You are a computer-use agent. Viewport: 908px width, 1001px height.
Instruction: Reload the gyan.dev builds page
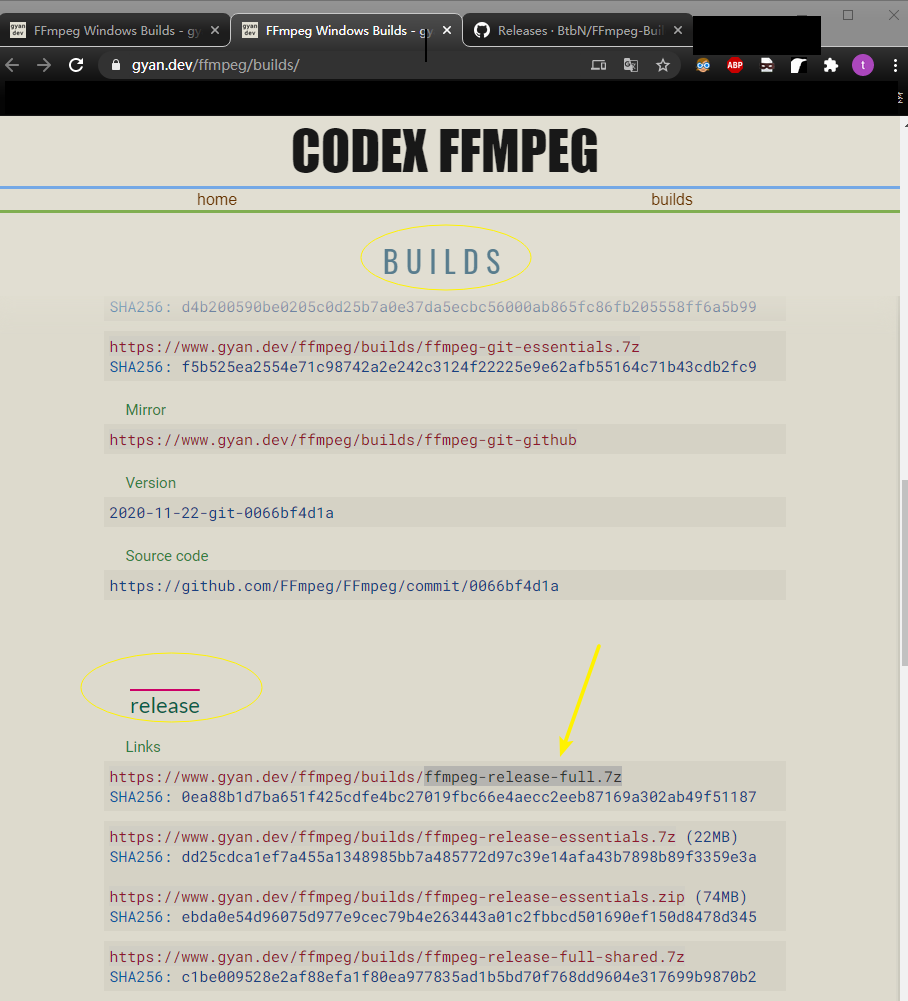point(76,65)
